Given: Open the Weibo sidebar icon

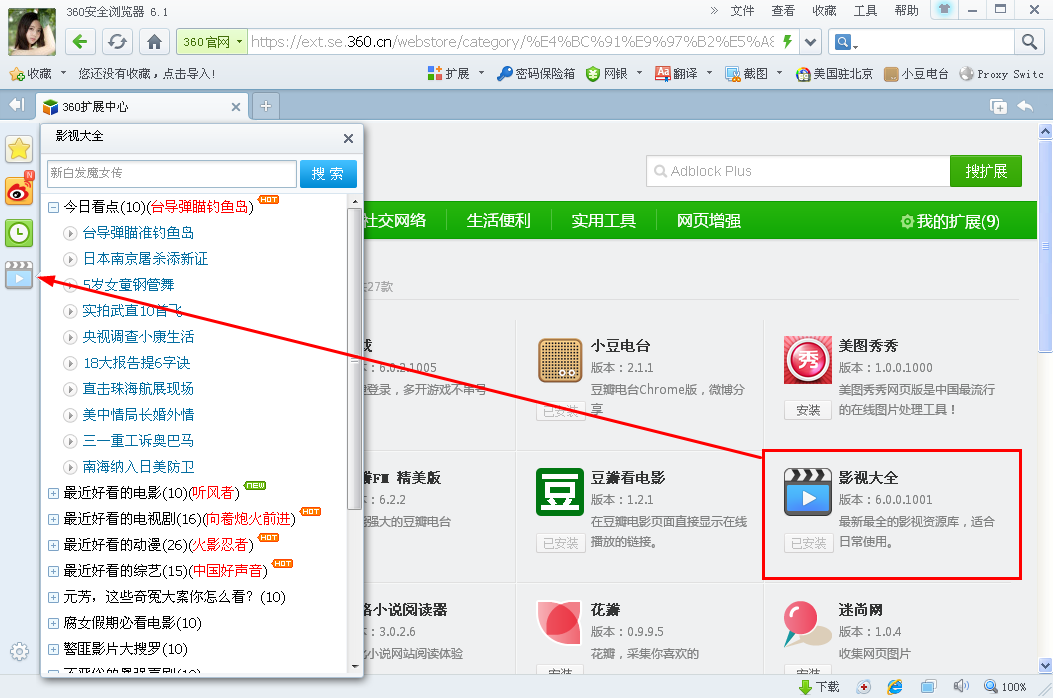Looking at the screenshot, I should [19, 191].
